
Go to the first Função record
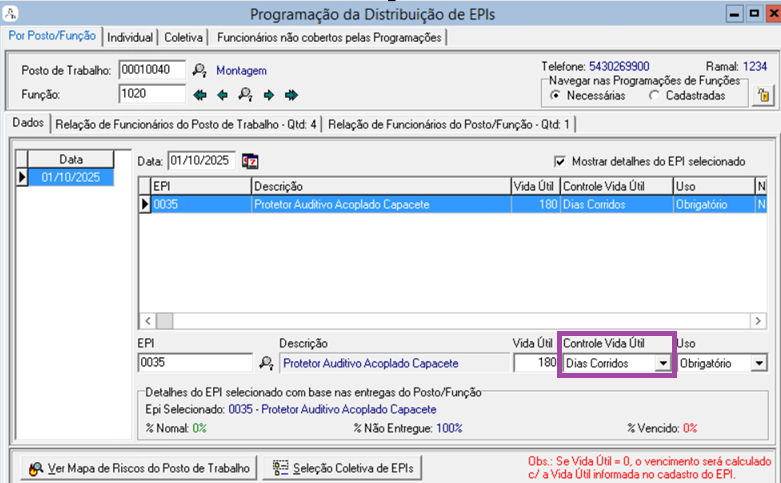click(x=200, y=95)
